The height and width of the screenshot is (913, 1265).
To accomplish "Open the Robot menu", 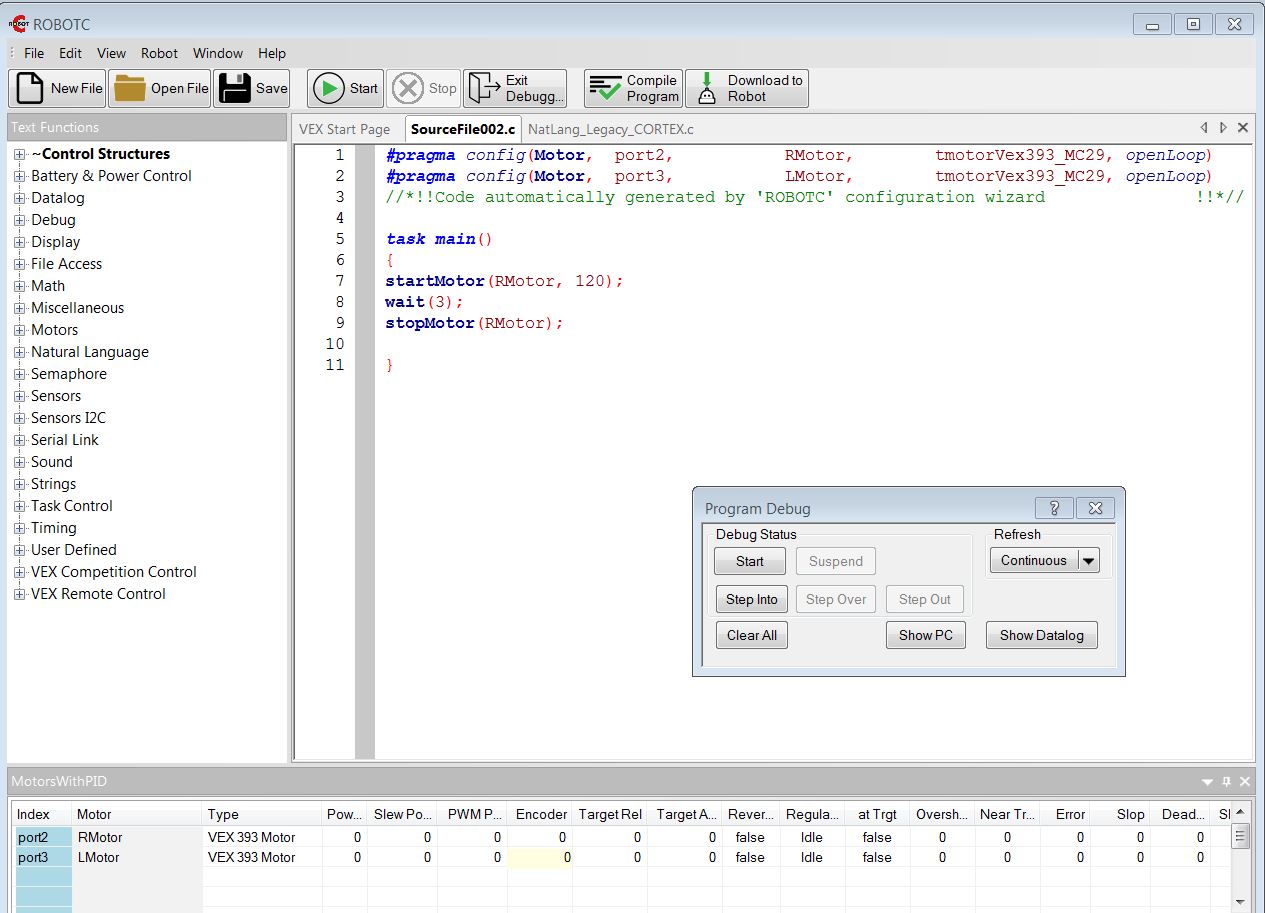I will (159, 53).
